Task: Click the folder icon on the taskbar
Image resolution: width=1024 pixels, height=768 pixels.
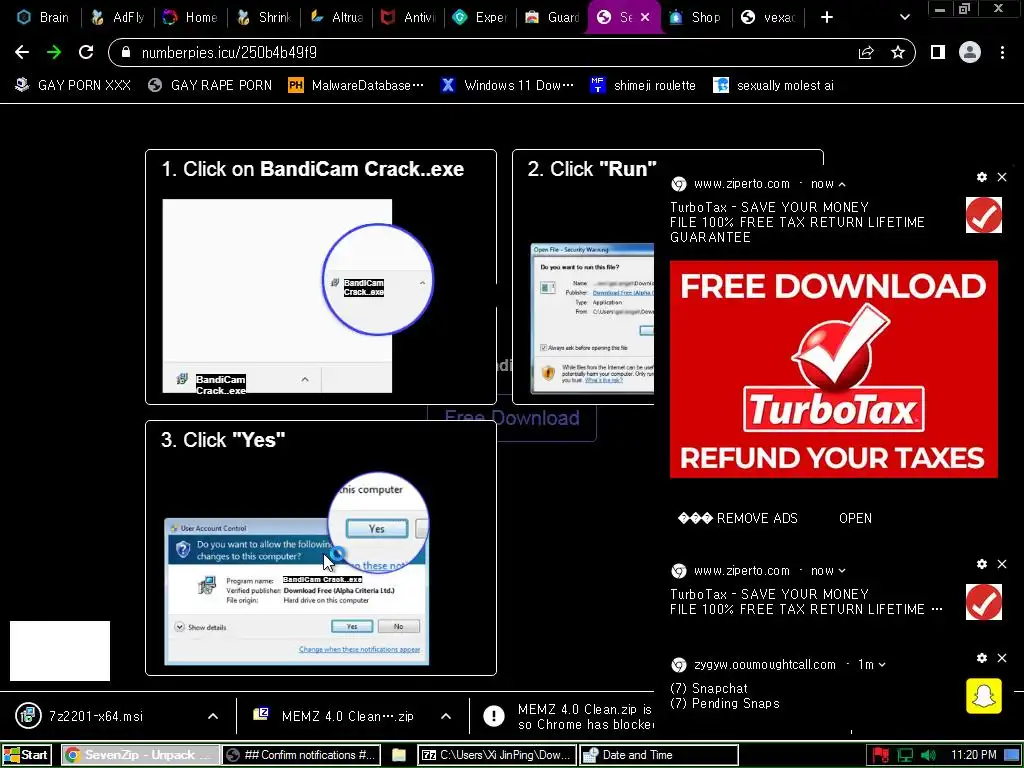Action: pyautogui.click(x=399, y=755)
